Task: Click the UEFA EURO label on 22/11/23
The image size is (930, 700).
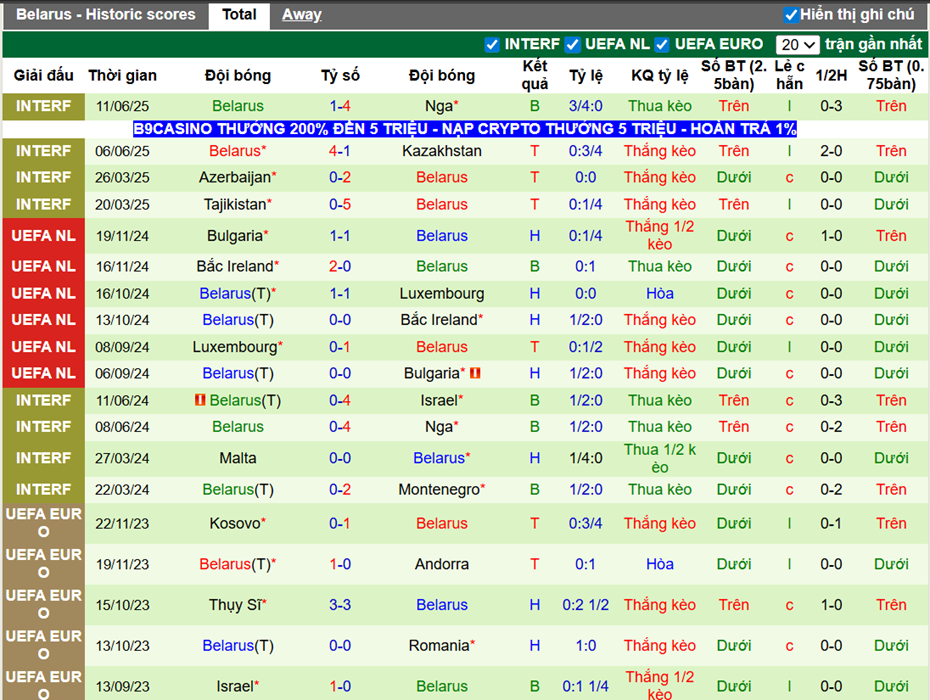Action: (43, 523)
